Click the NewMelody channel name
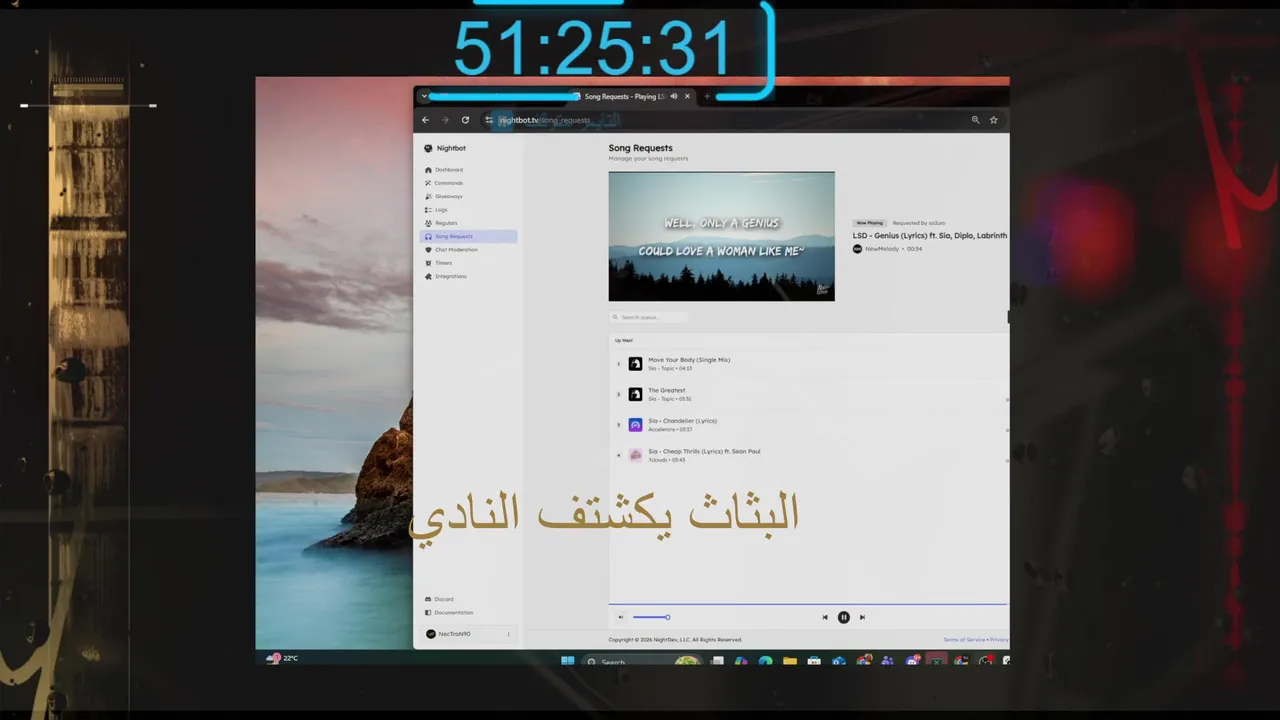Image resolution: width=1280 pixels, height=720 pixels. point(882,249)
